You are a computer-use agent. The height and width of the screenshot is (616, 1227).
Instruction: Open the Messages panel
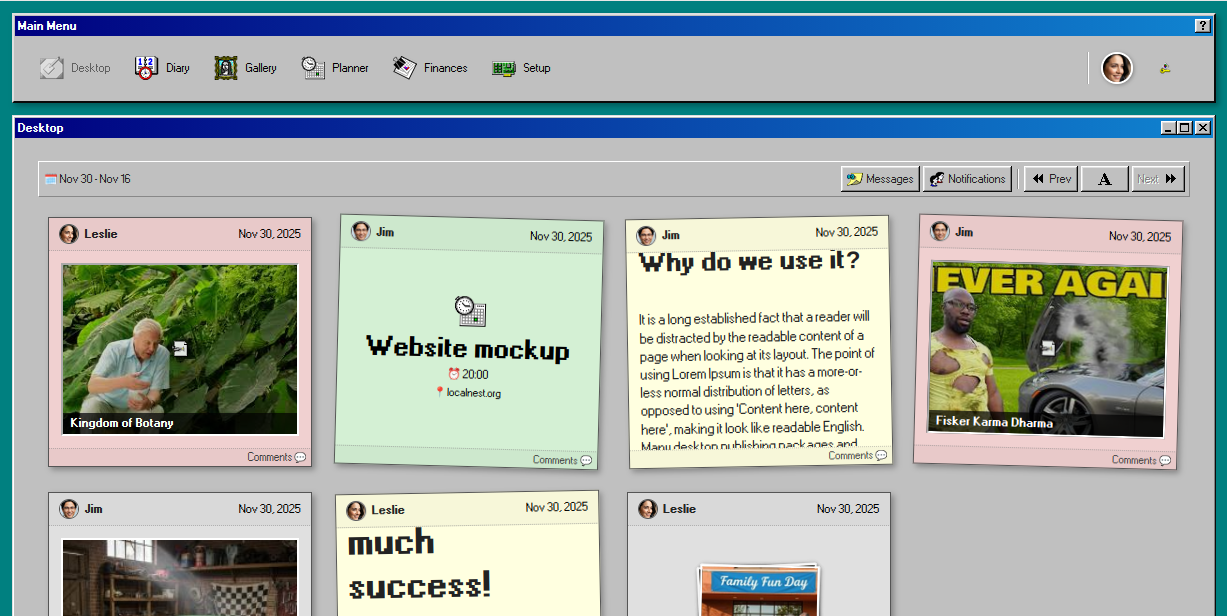pos(880,179)
